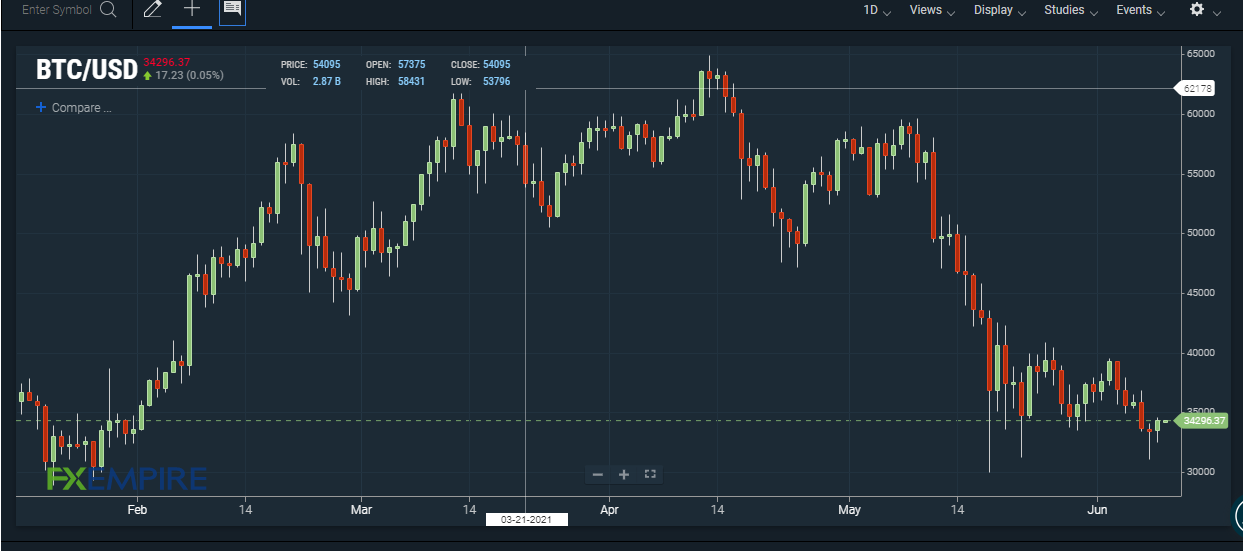Click the symbol search magnifier icon
This screenshot has height=551, width=1243.
click(x=108, y=10)
